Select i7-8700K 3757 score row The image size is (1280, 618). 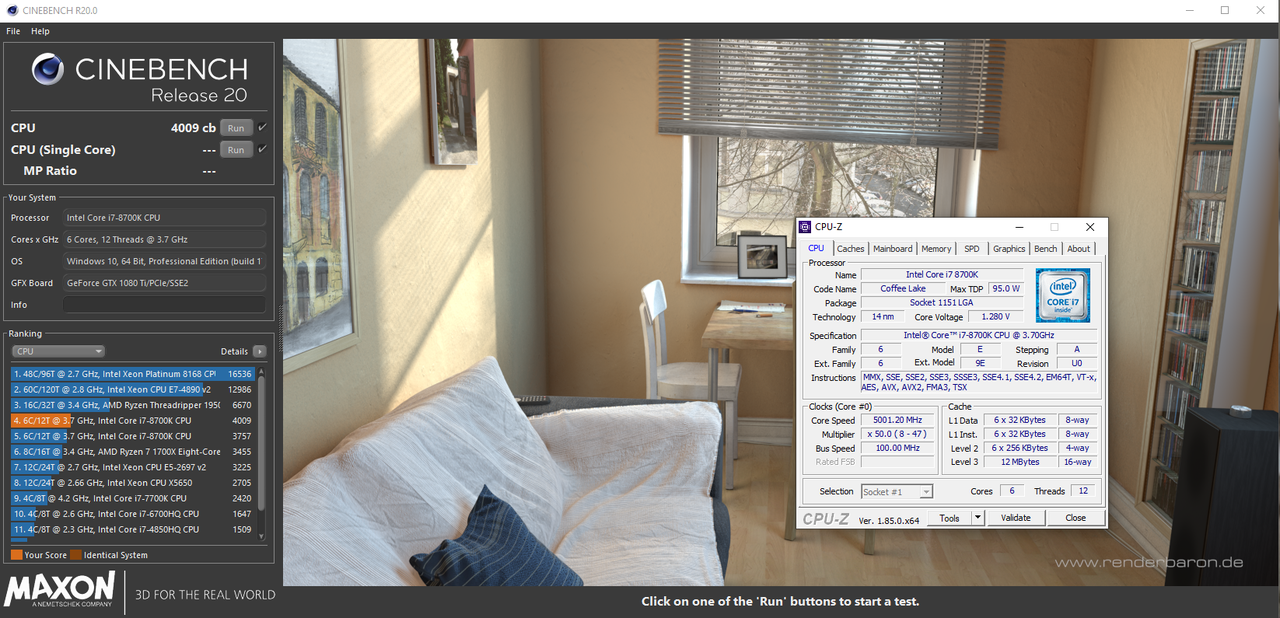click(133, 436)
